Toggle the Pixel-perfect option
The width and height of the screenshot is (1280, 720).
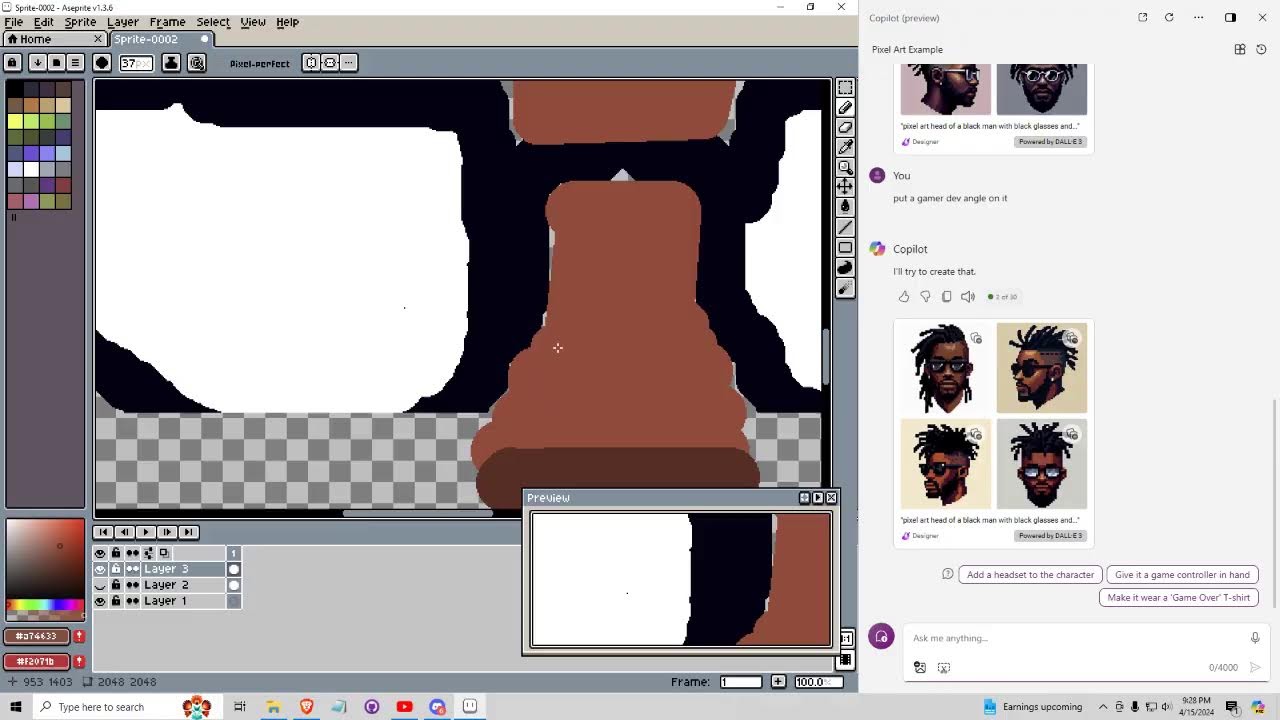tap(259, 64)
